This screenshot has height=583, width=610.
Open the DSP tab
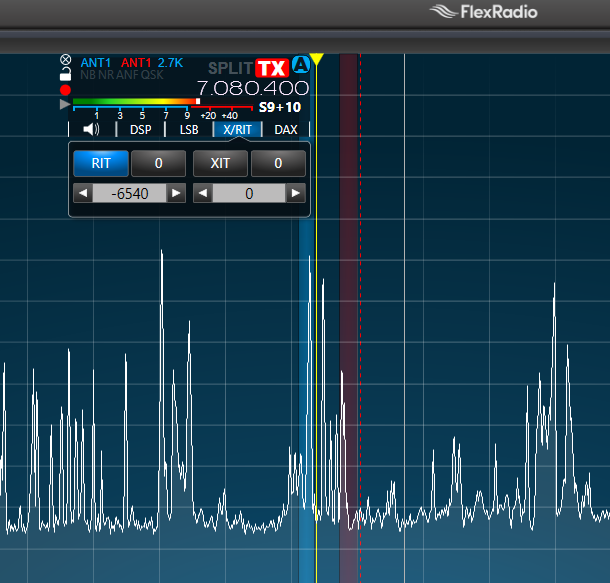pyautogui.click(x=140, y=130)
